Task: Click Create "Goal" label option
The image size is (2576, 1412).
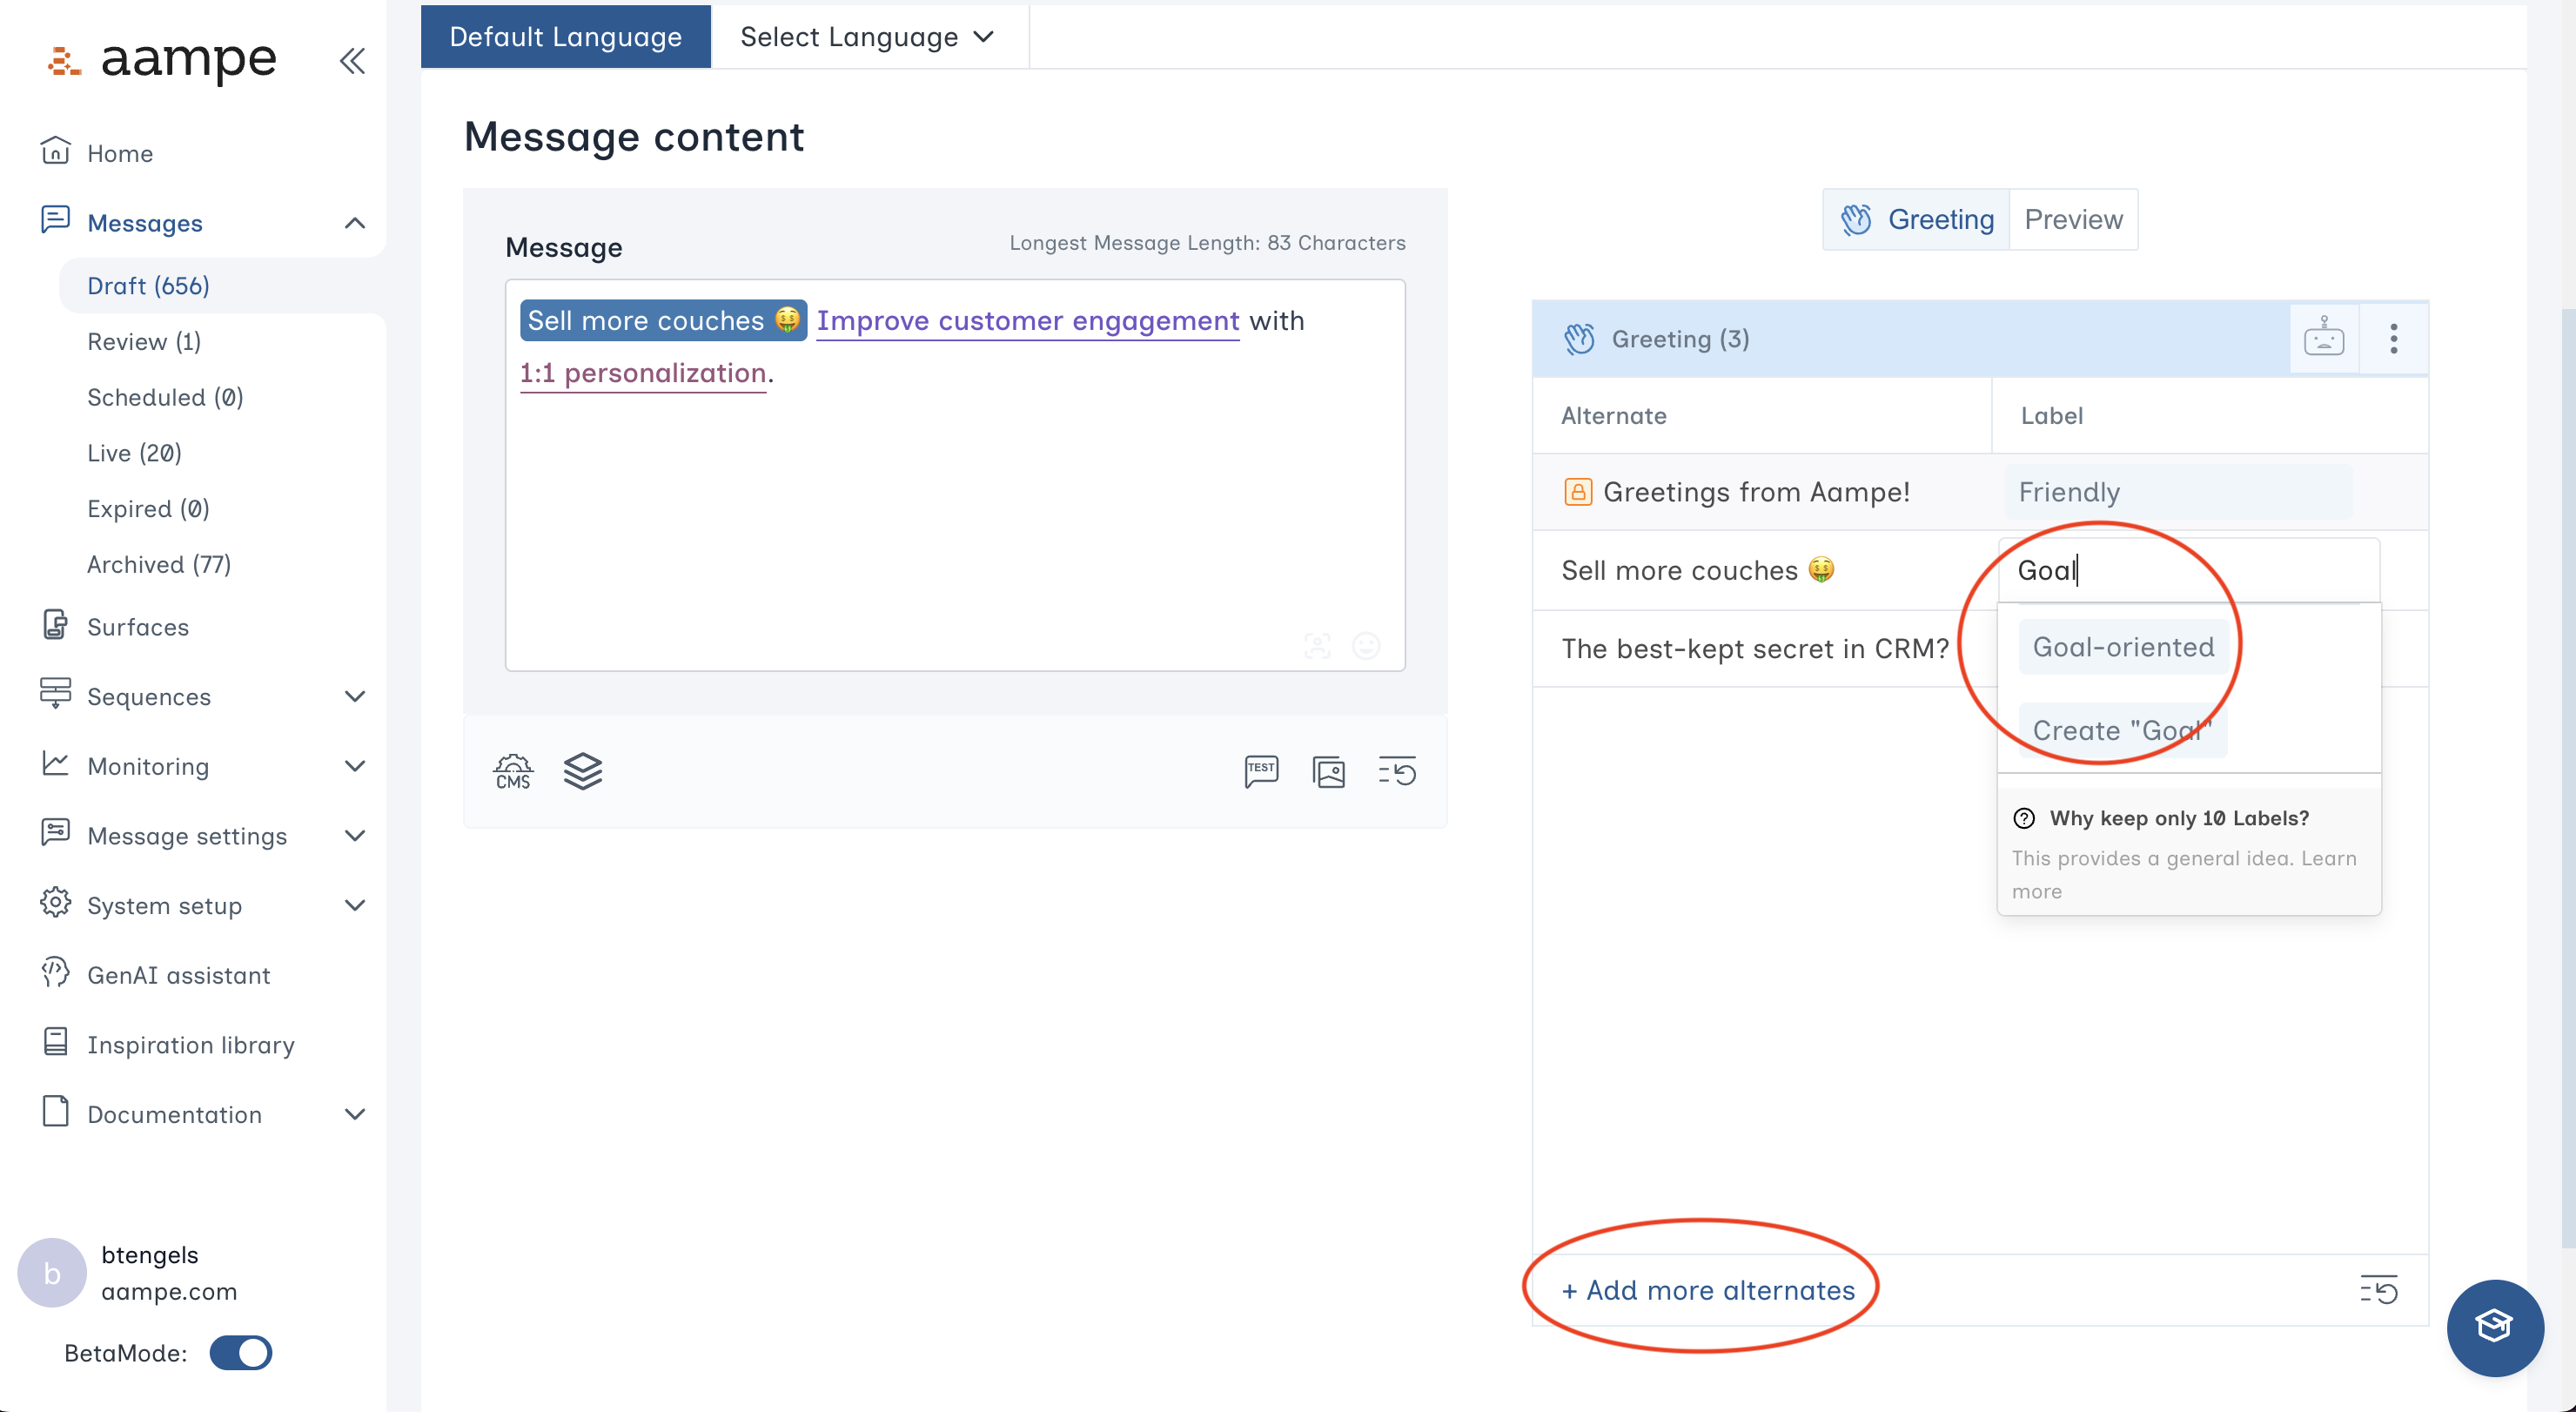Action: (2122, 730)
